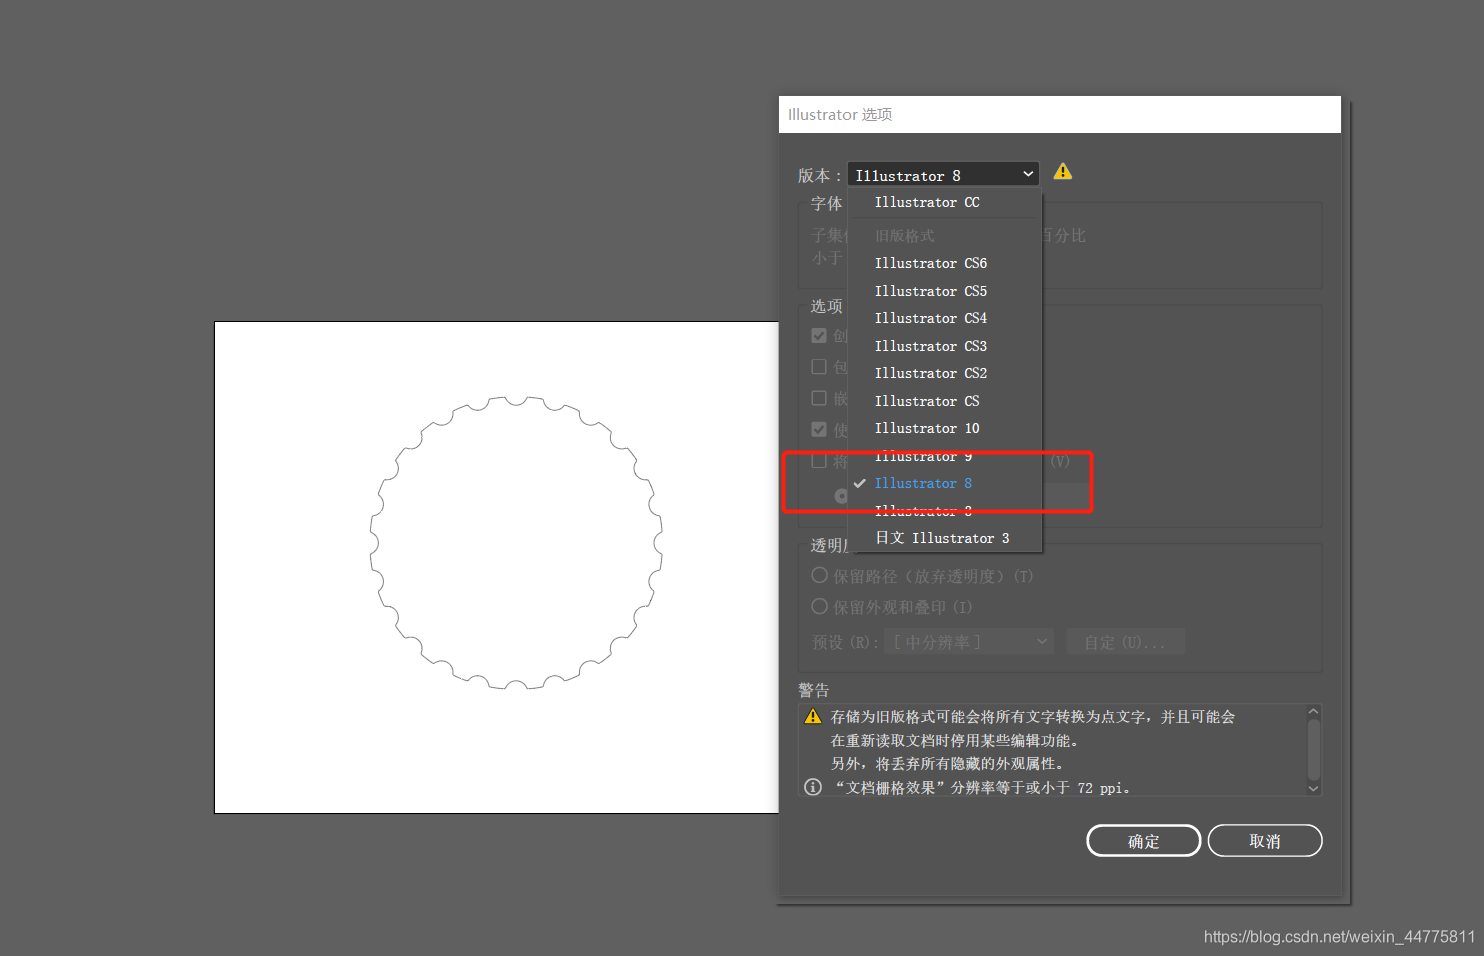Image resolution: width=1484 pixels, height=956 pixels.
Task: Open the 预设 中分辨率 dropdown
Action: [x=969, y=642]
